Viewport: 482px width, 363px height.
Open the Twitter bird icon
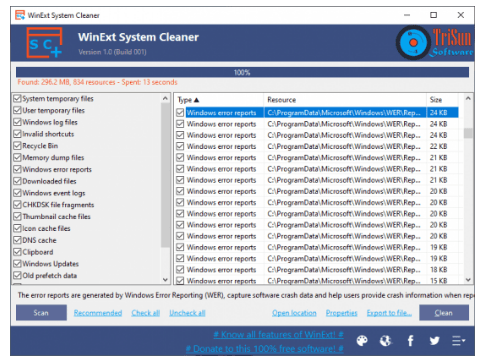pos(434,341)
